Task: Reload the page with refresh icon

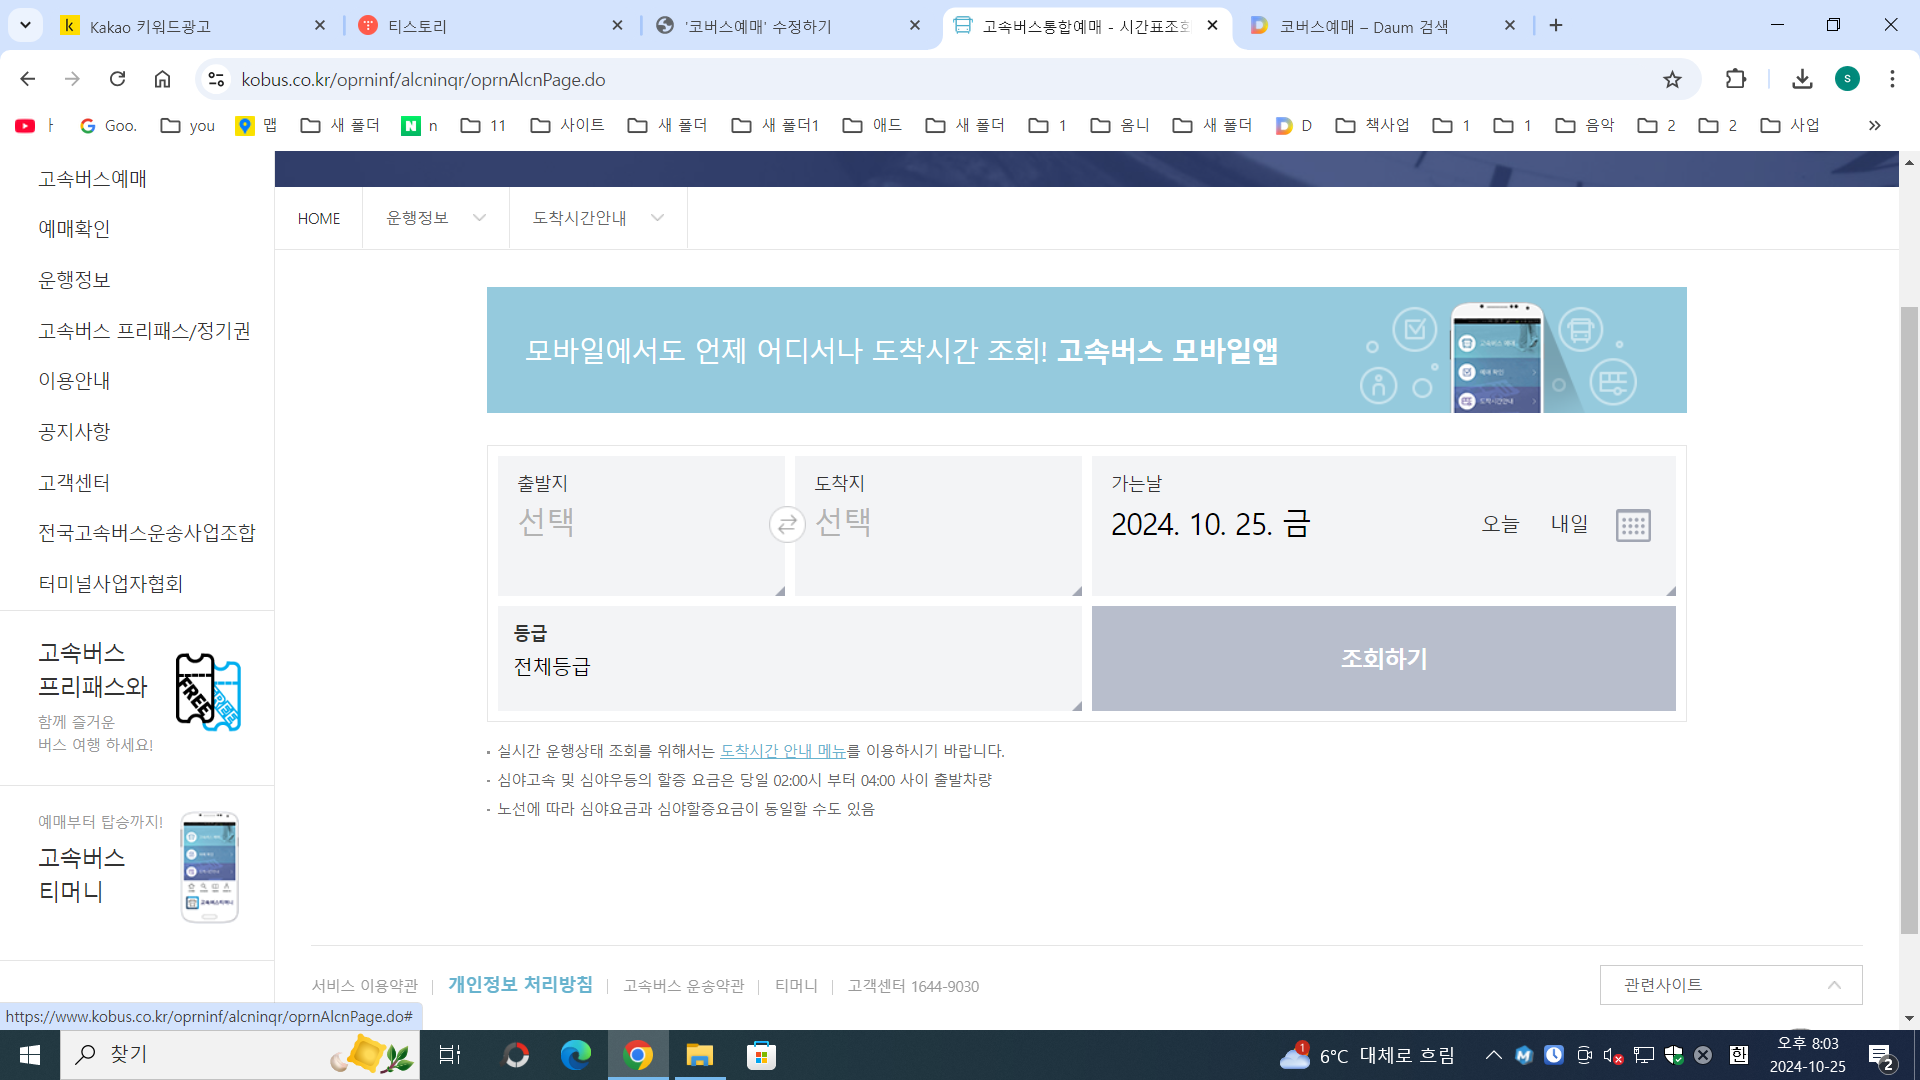Action: 118,79
